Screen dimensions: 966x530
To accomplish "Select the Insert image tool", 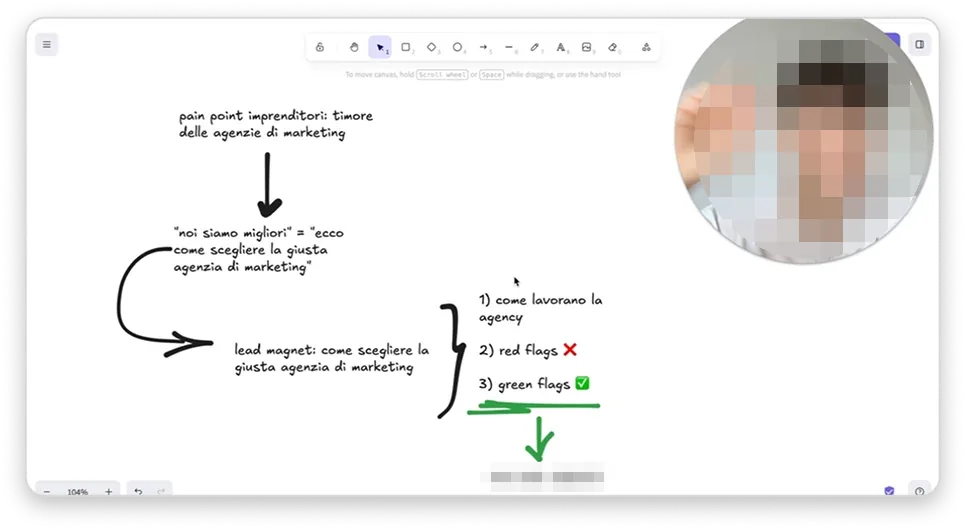I will tap(586, 47).
